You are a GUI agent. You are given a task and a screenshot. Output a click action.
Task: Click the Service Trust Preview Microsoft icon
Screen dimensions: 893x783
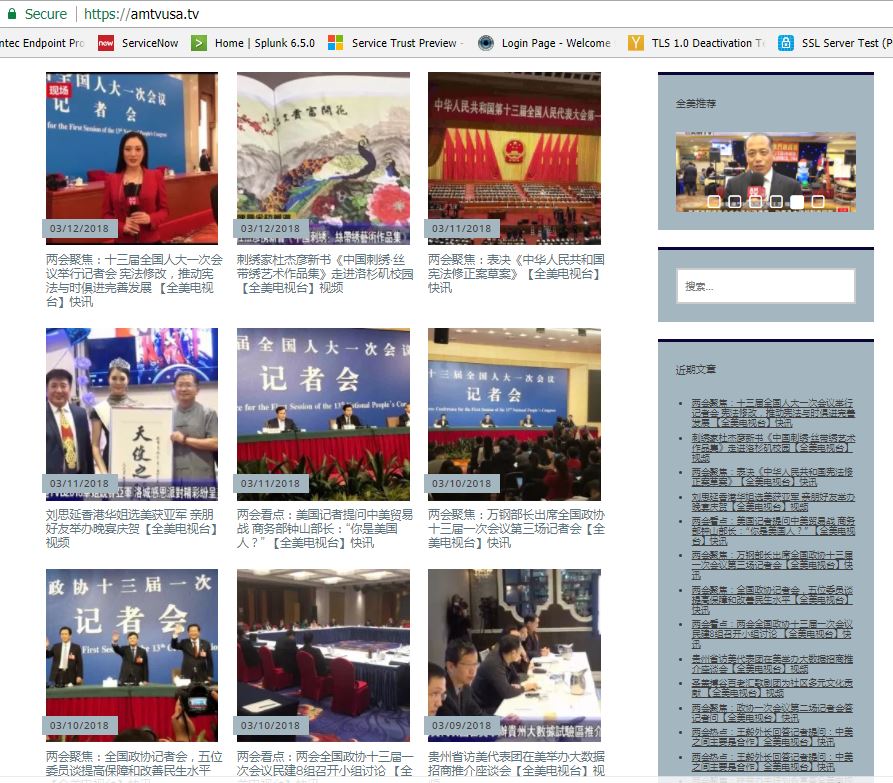pos(336,43)
